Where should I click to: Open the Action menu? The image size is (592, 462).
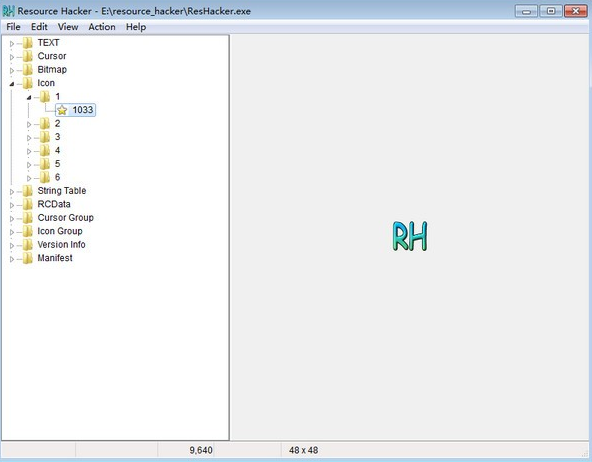pos(102,27)
